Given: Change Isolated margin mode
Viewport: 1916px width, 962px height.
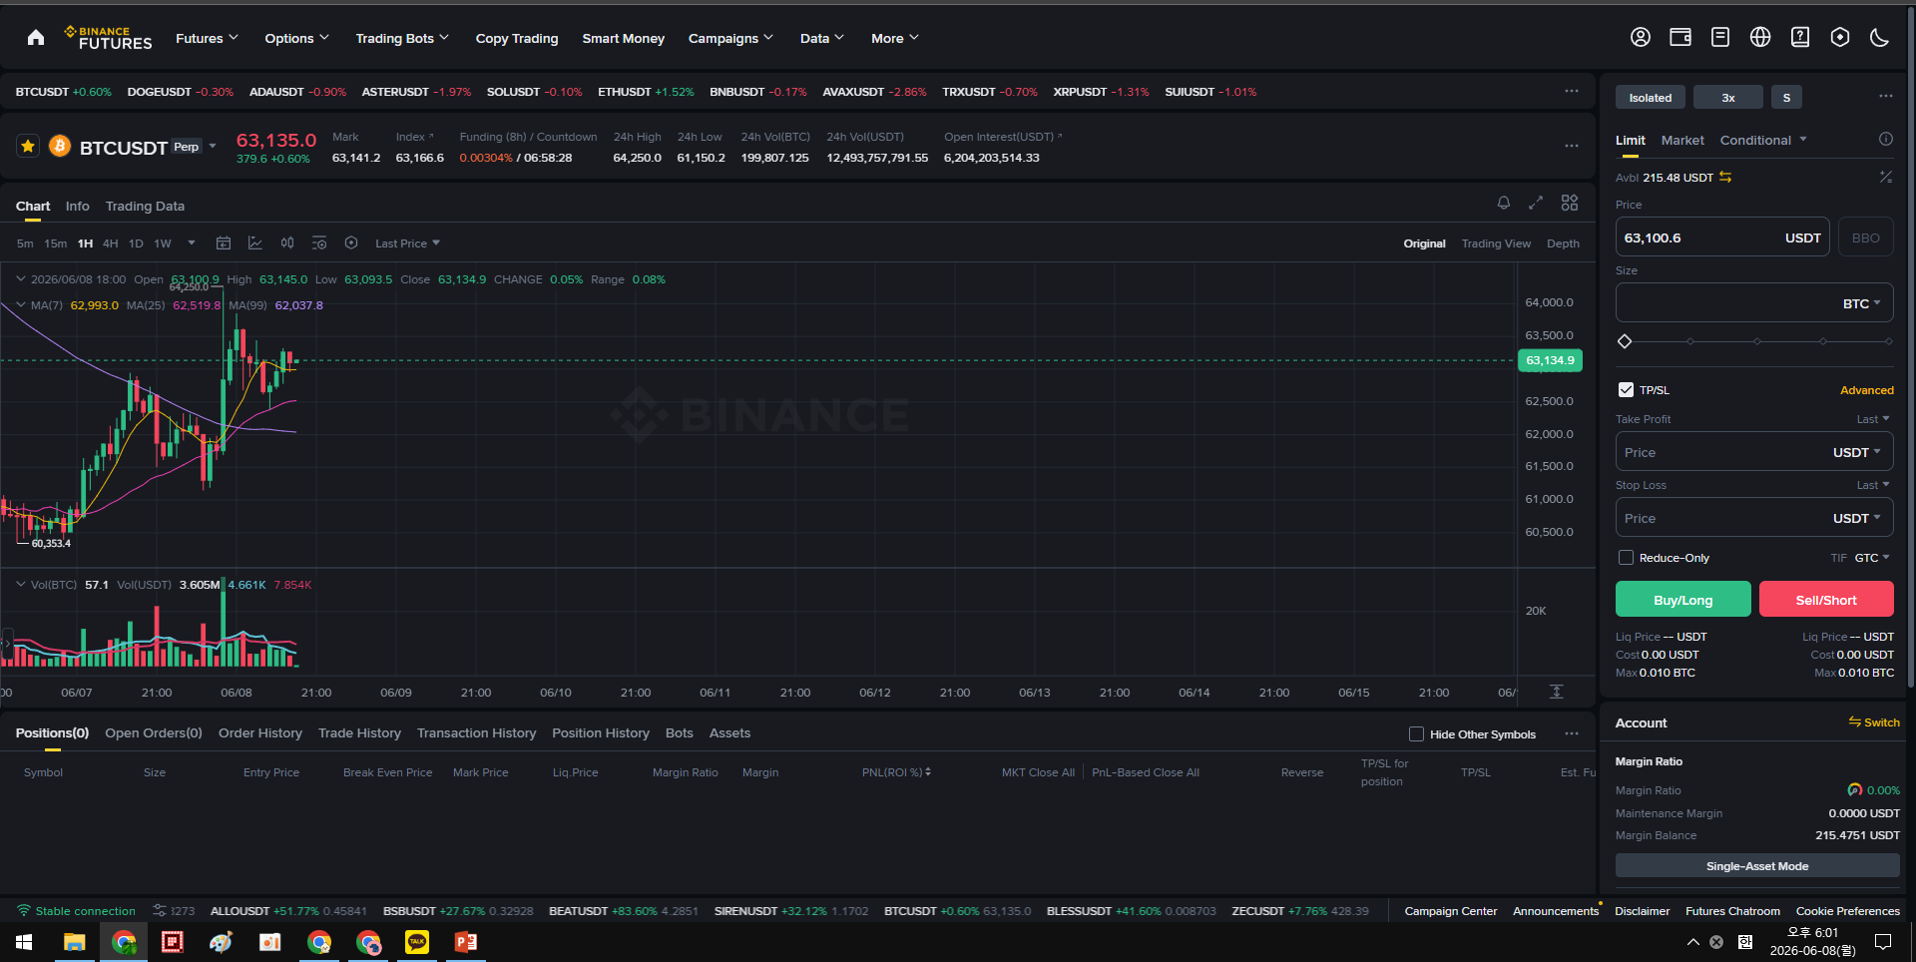Looking at the screenshot, I should click(x=1650, y=97).
